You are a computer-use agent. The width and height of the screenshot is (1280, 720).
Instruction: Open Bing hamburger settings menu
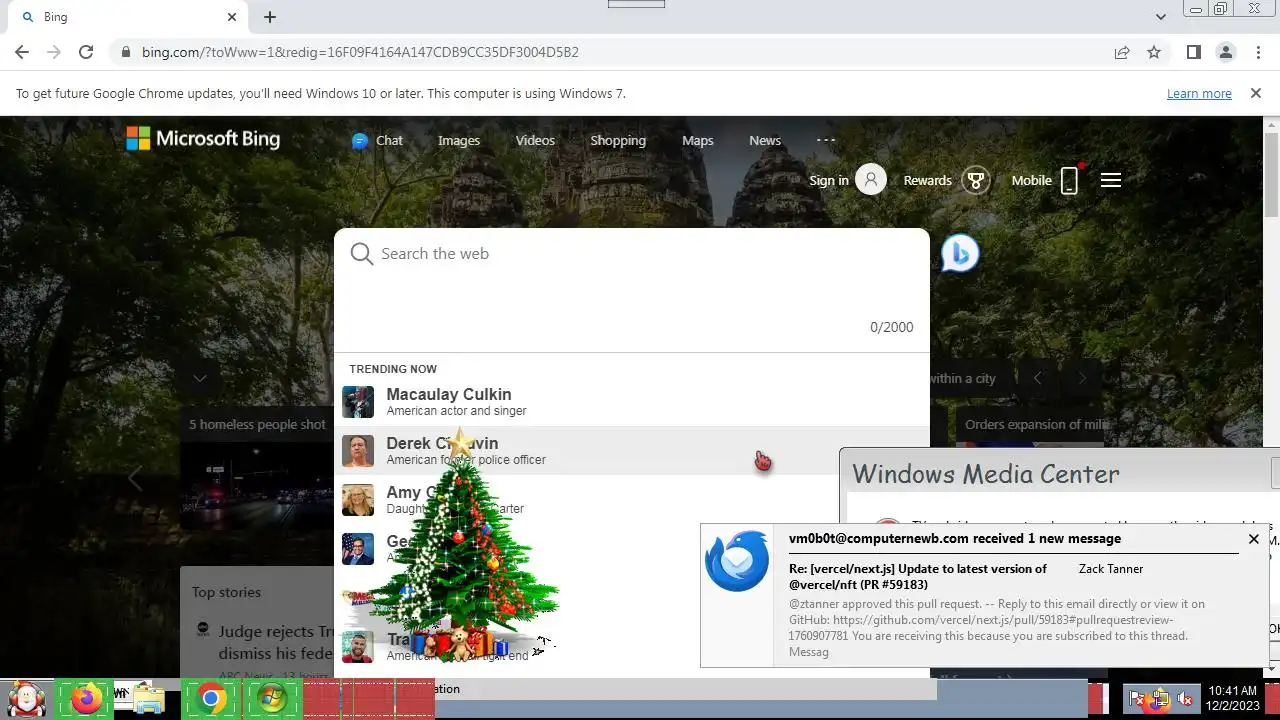1111,180
